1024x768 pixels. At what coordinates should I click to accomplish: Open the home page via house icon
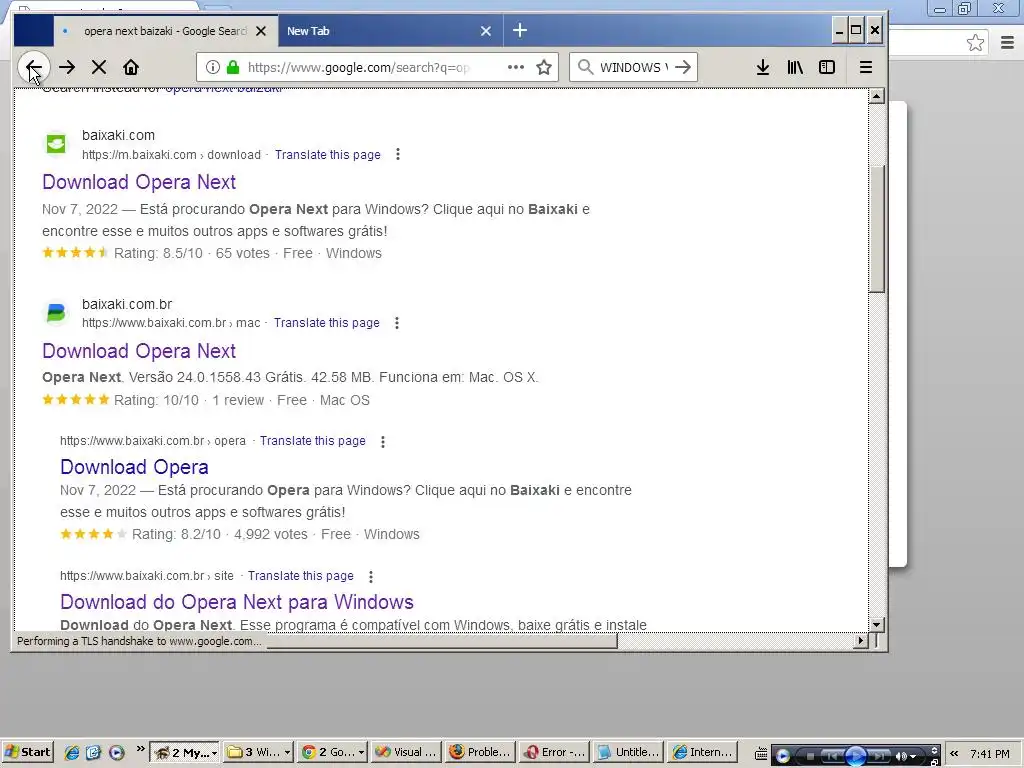[131, 67]
